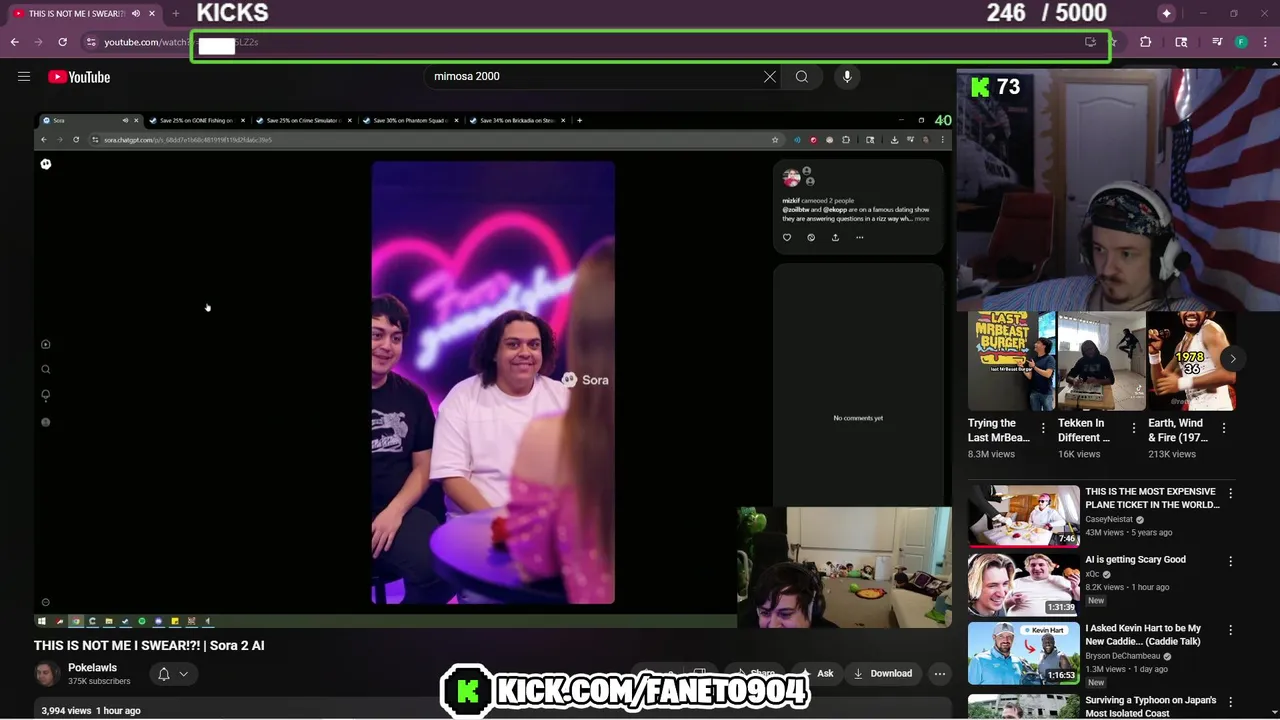The height and width of the screenshot is (720, 1280).
Task: Open Earth, Wind & Fire short thumbnail
Action: pyautogui.click(x=1190, y=361)
